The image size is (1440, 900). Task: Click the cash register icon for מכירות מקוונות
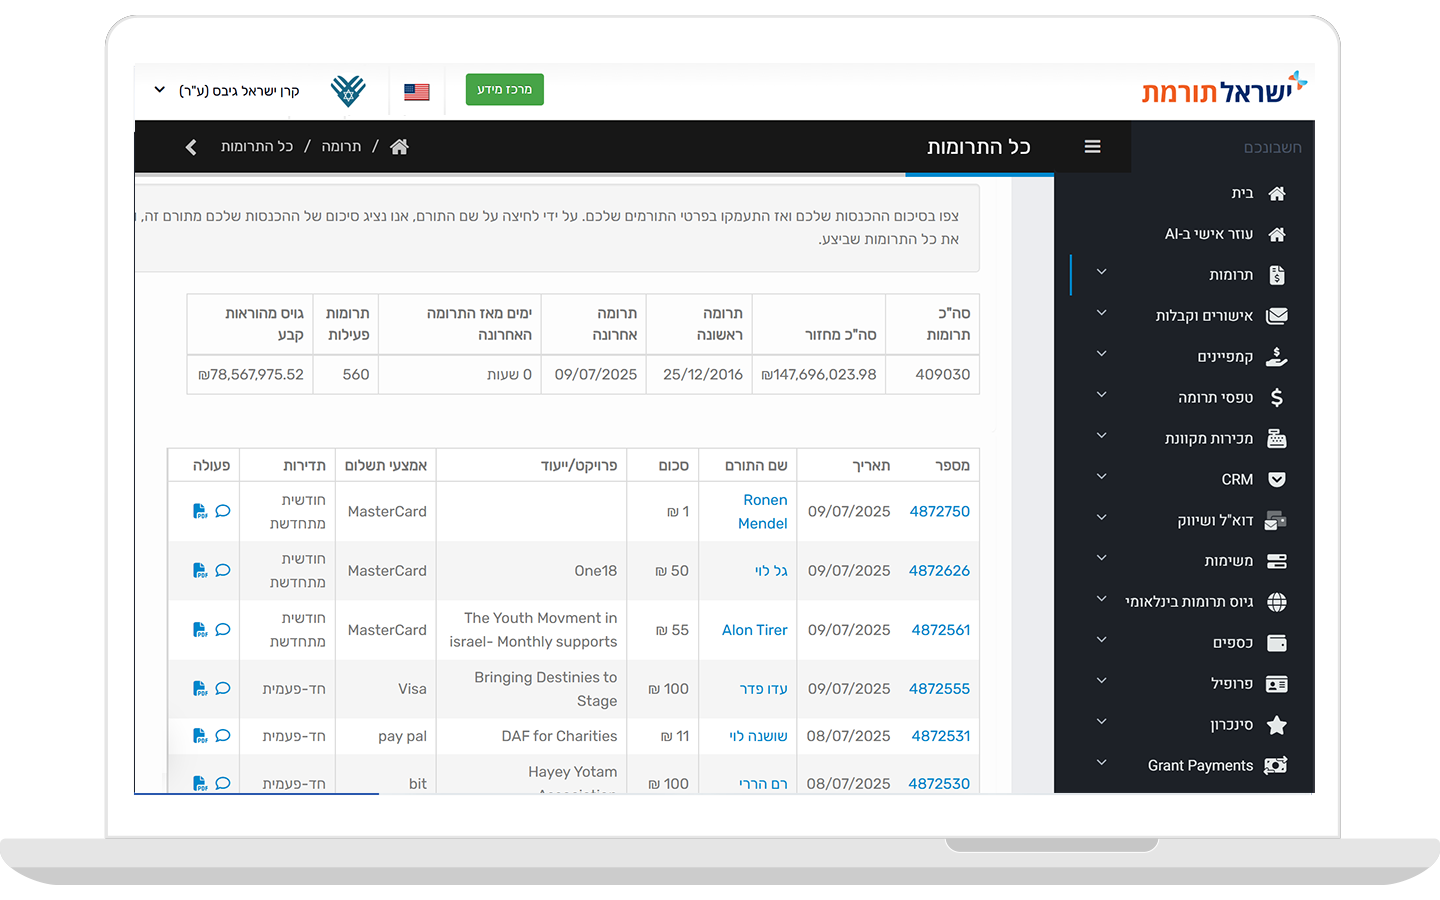[x=1277, y=438]
